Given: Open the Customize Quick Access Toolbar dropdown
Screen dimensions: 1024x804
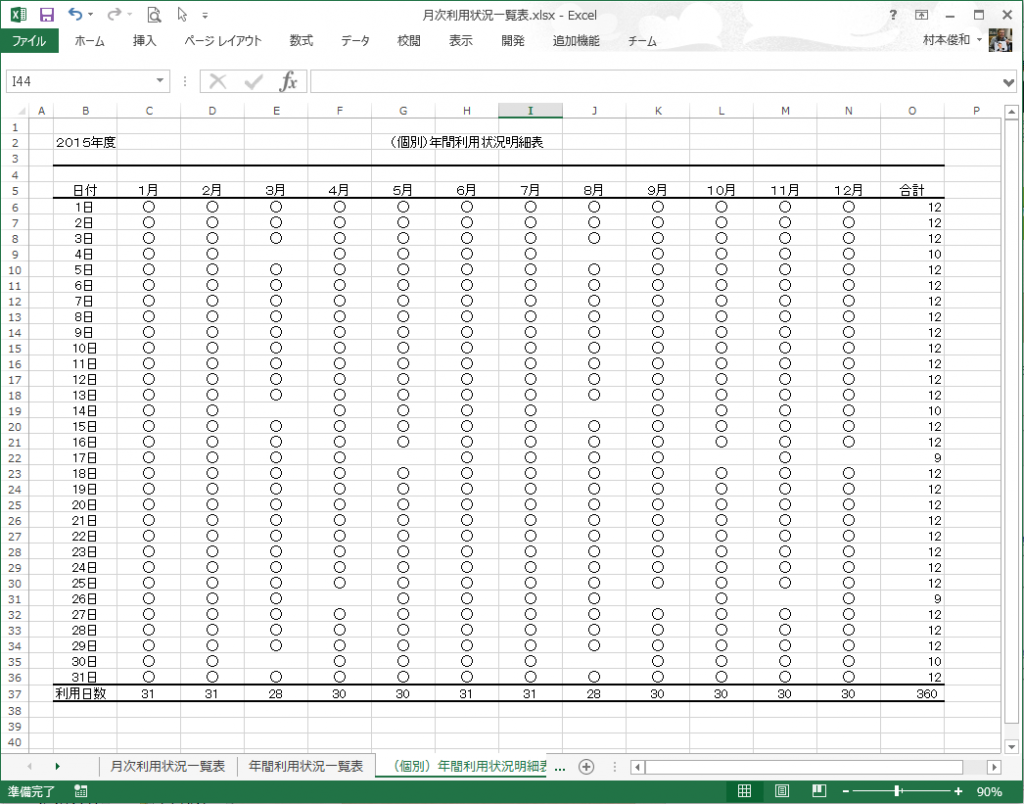Looking at the screenshot, I should (x=205, y=16).
